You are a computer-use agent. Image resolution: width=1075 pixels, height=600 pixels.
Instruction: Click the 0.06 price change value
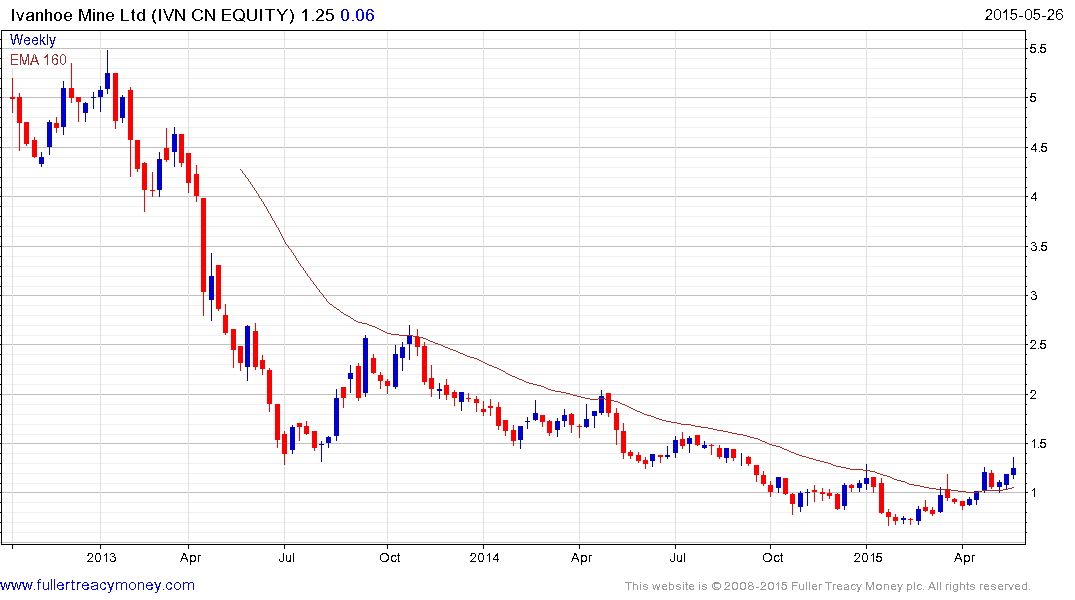(x=357, y=15)
